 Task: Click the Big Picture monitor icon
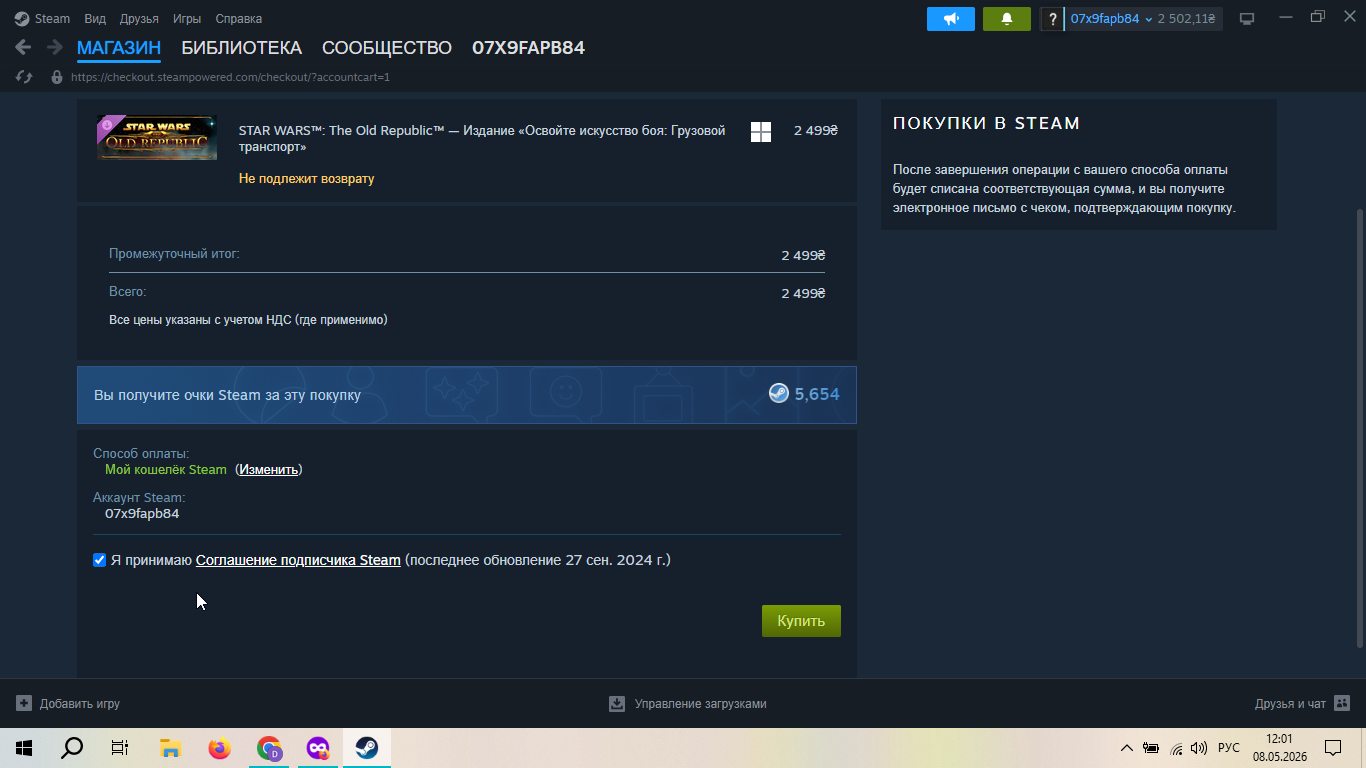pos(1247,19)
